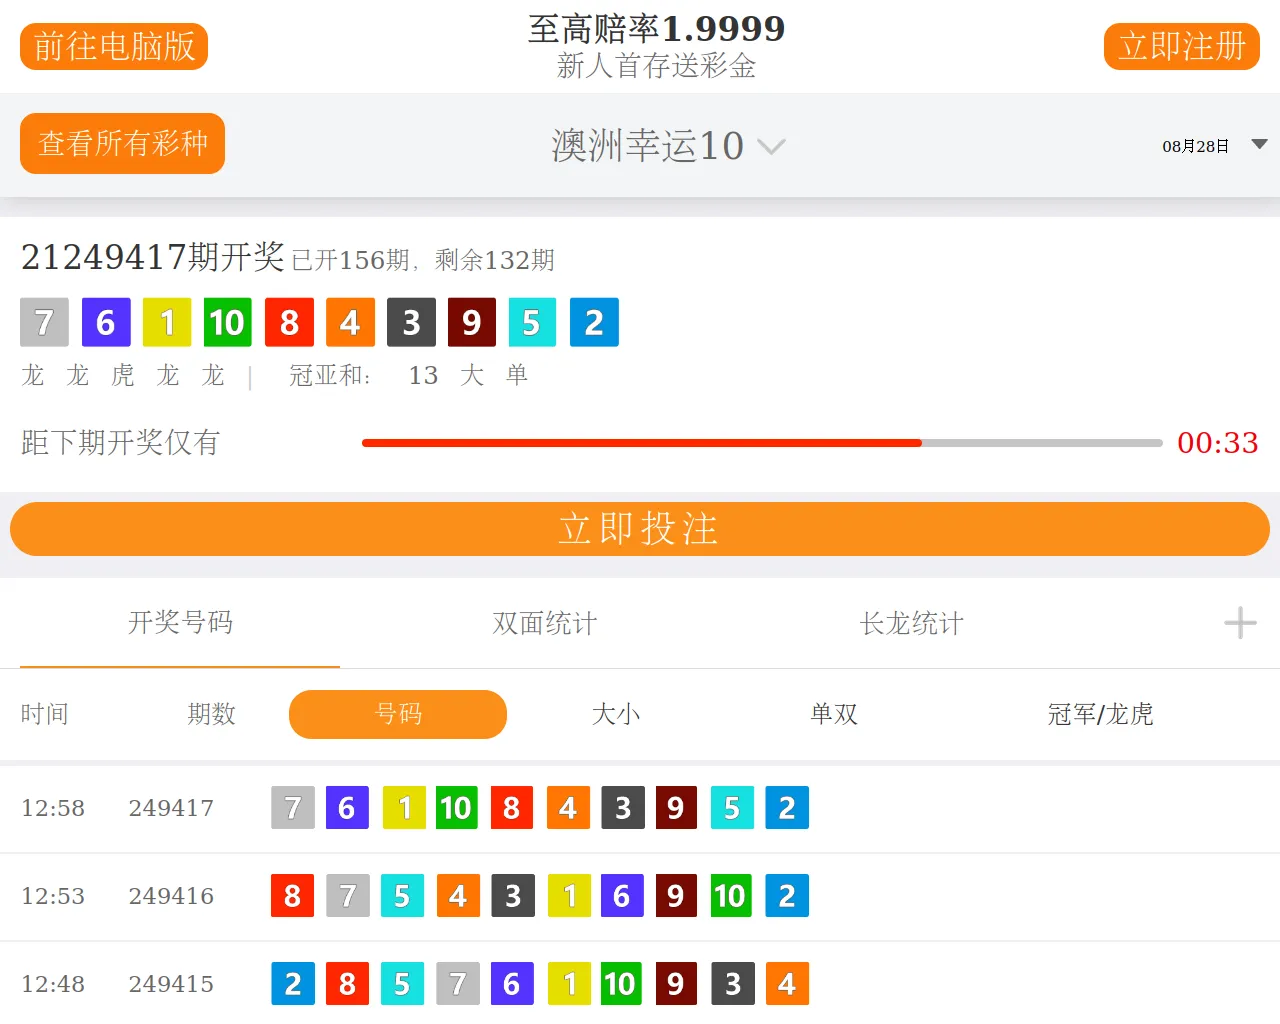Open the 双面统计 tab
Viewport: 1280px width, 1024px height.
point(545,623)
